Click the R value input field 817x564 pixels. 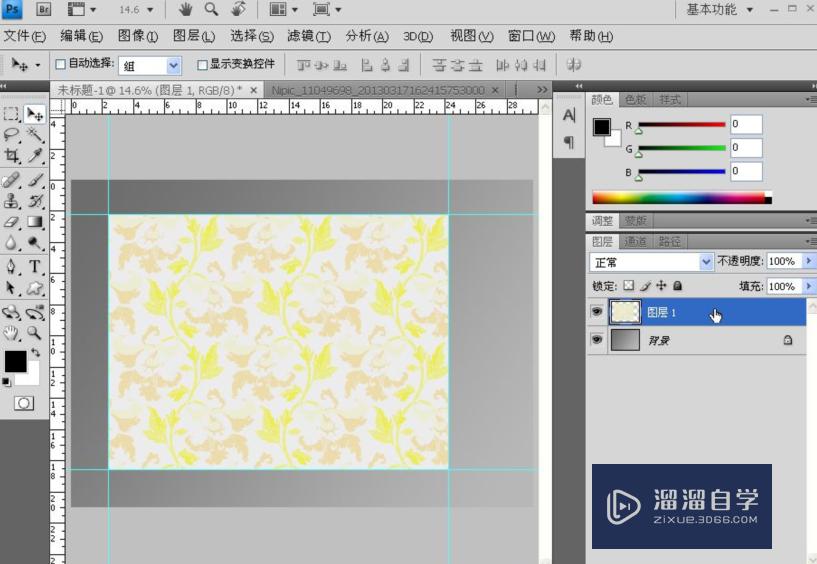click(x=746, y=124)
